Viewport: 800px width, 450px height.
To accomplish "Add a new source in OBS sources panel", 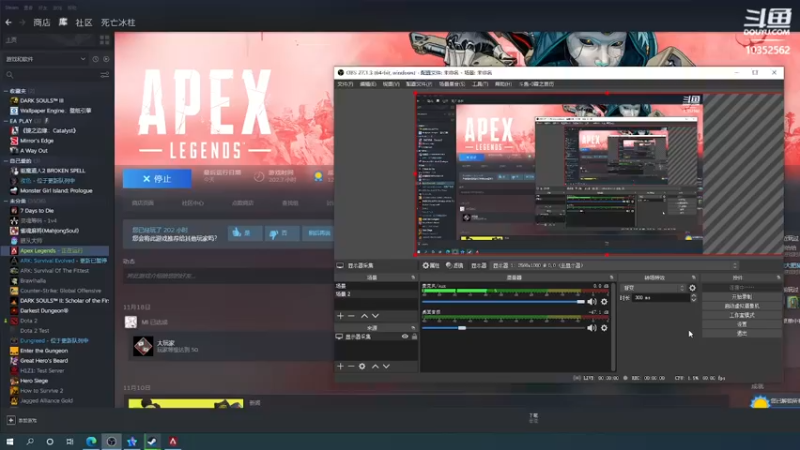I will [x=340, y=366].
